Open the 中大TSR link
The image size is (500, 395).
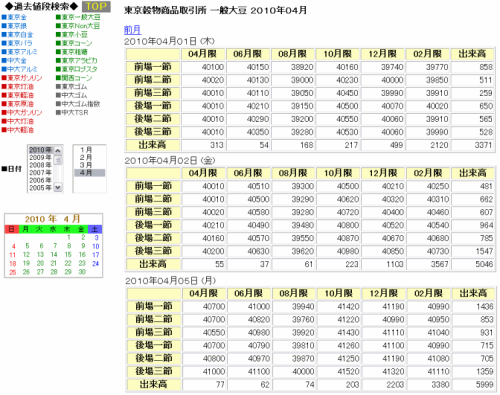[x=75, y=113]
